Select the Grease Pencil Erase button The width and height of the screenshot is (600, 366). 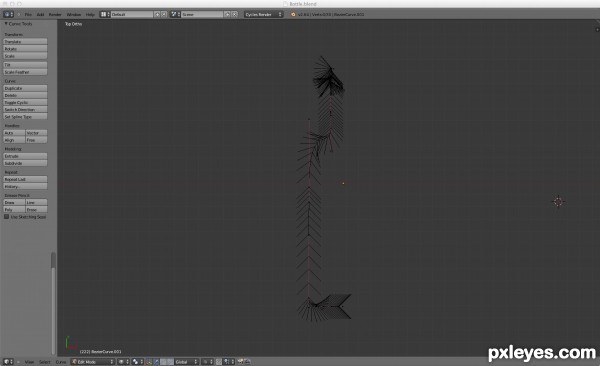click(36, 209)
